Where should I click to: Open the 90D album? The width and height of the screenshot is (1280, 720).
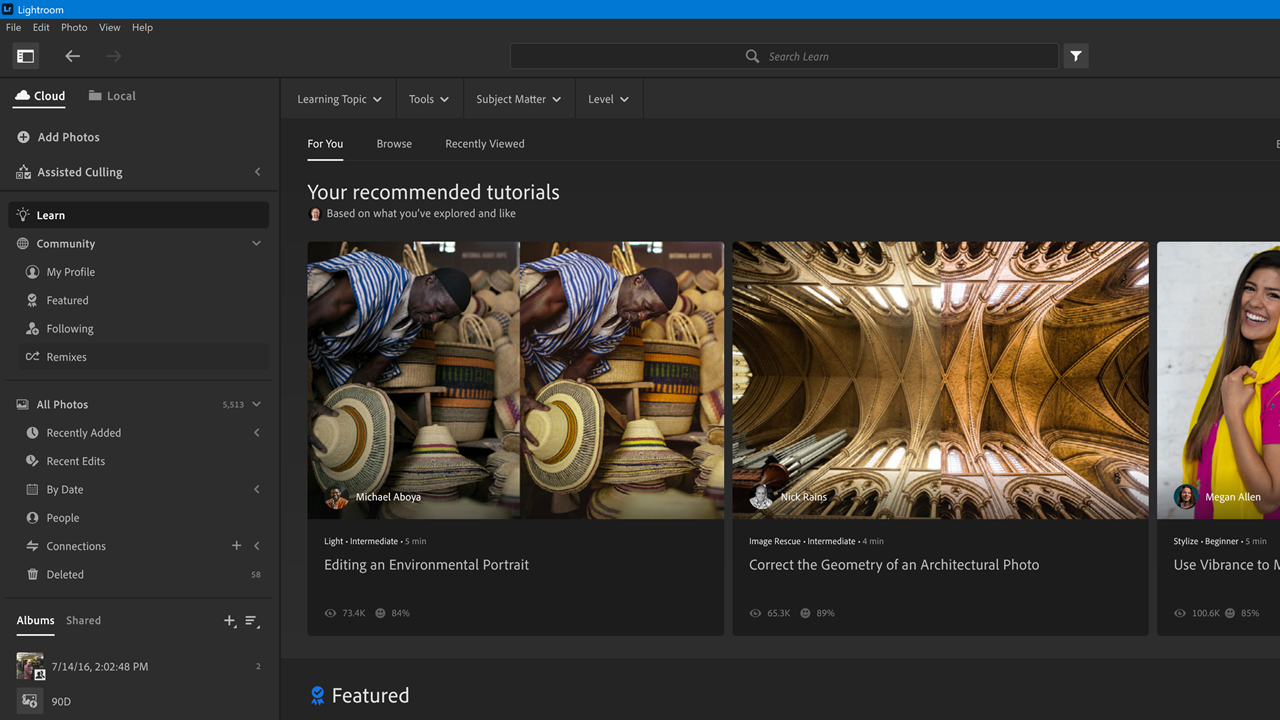[x=140, y=702]
